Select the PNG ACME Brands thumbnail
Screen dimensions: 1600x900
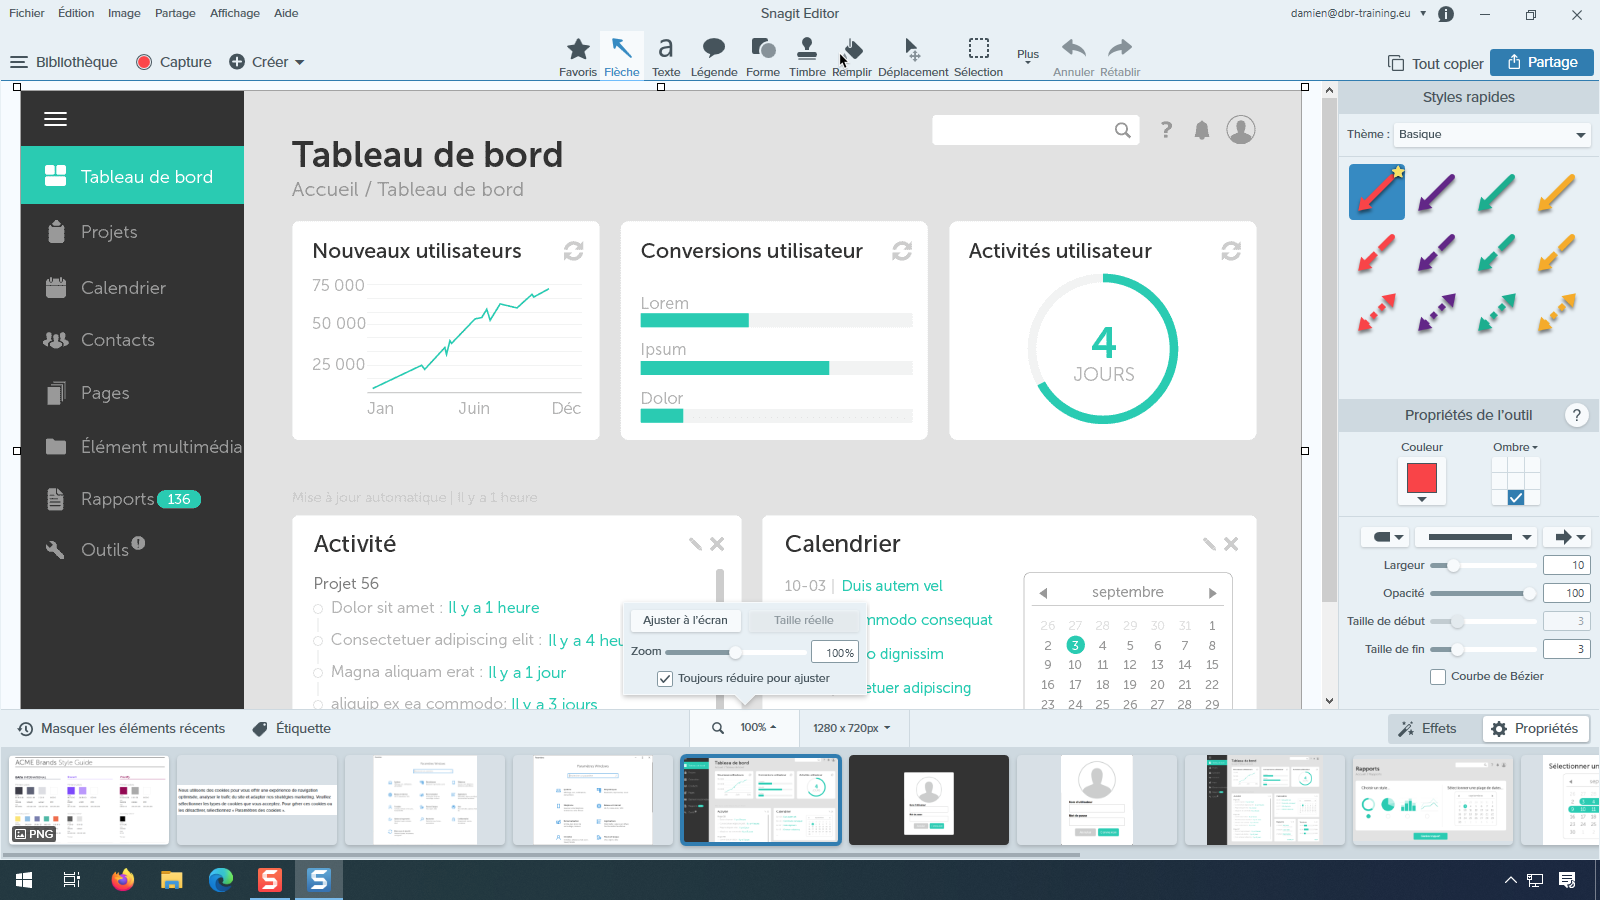(x=89, y=800)
